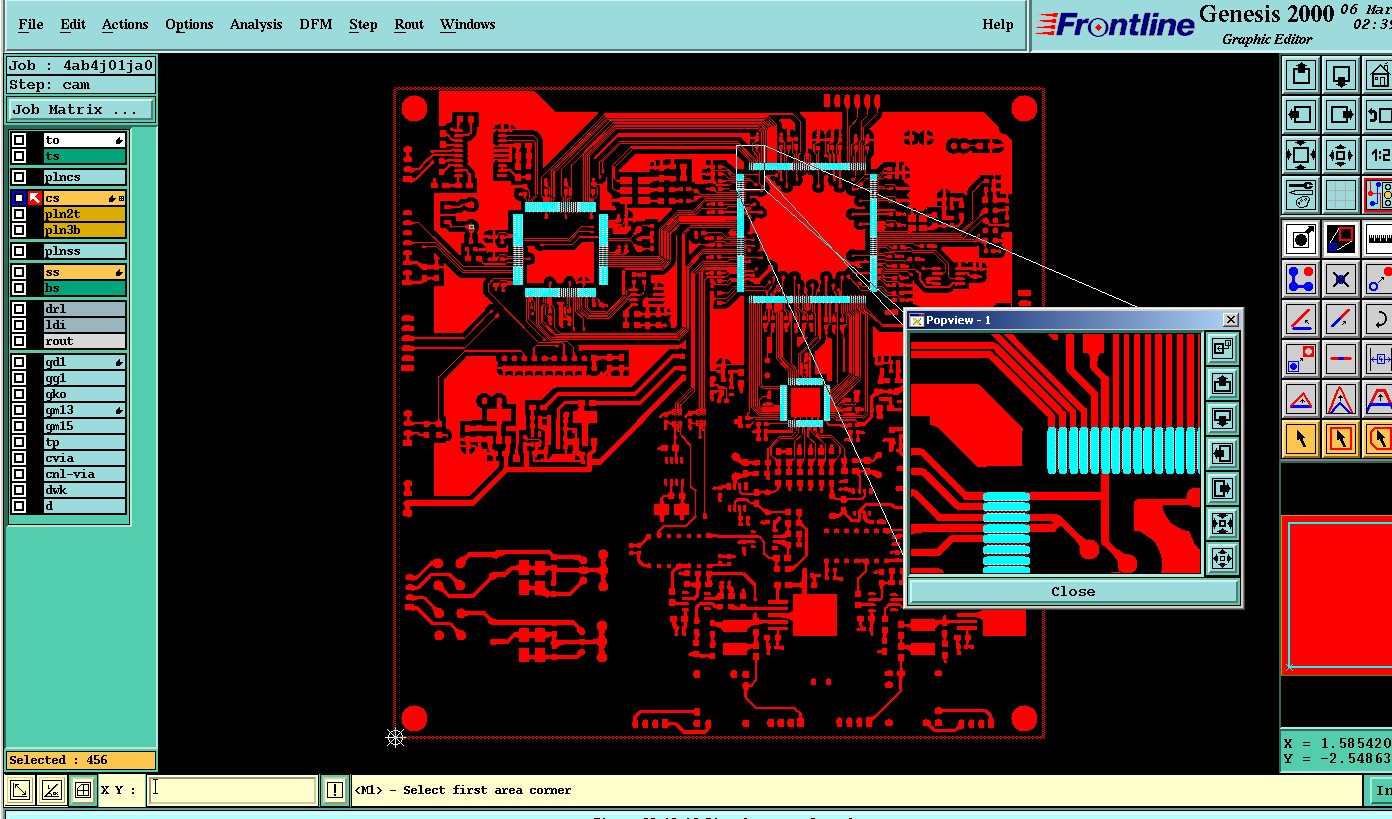Click the Job Matrix ... button

pyautogui.click(x=81, y=109)
